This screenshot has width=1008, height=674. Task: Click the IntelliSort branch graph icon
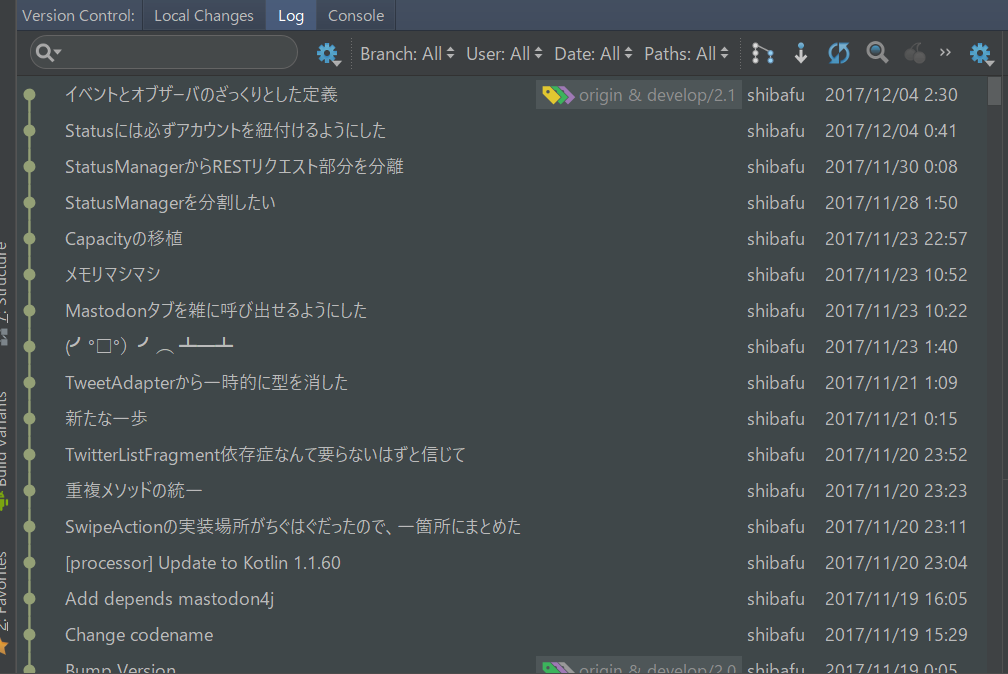pyautogui.click(x=763, y=53)
